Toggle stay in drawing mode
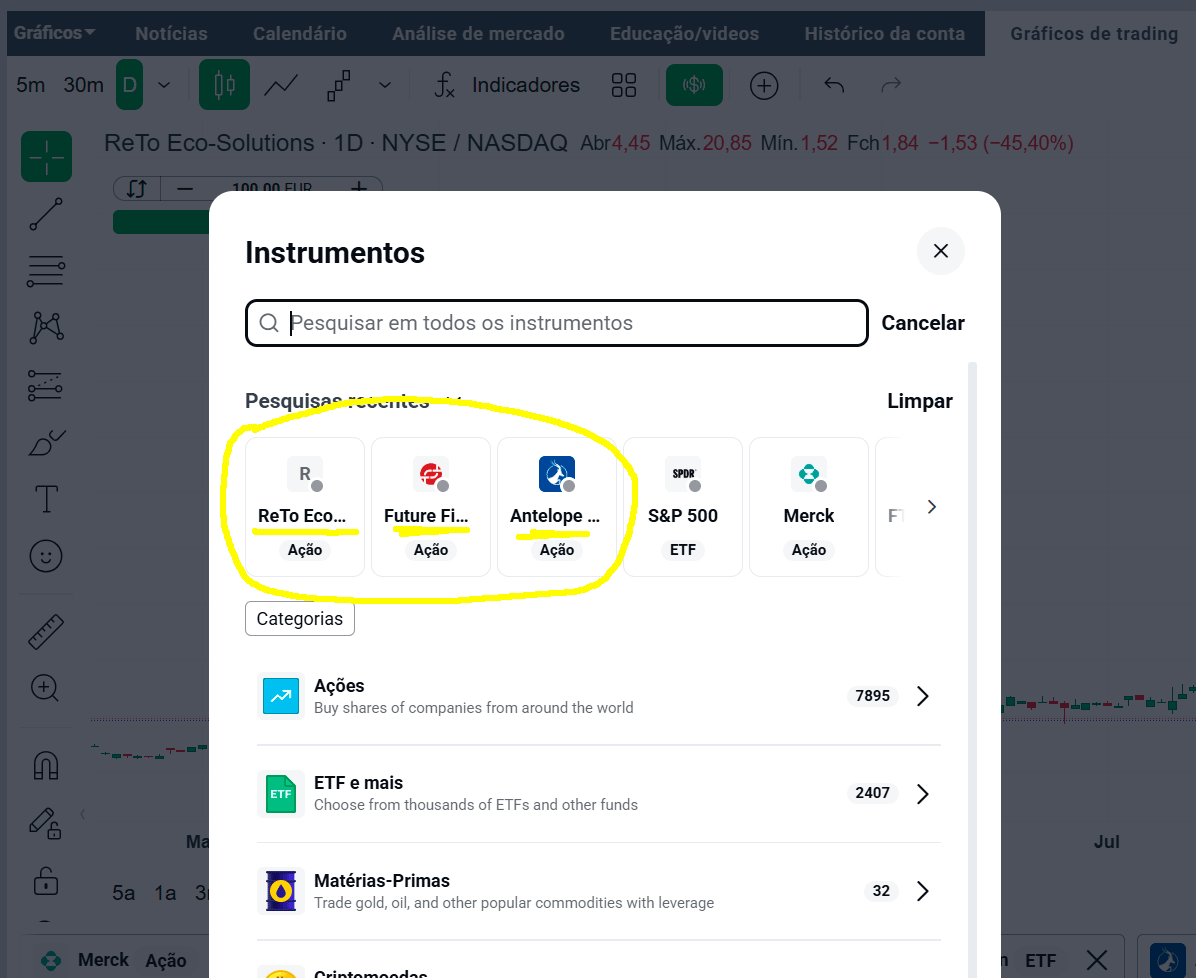Image resolution: width=1196 pixels, height=978 pixels. click(x=45, y=823)
